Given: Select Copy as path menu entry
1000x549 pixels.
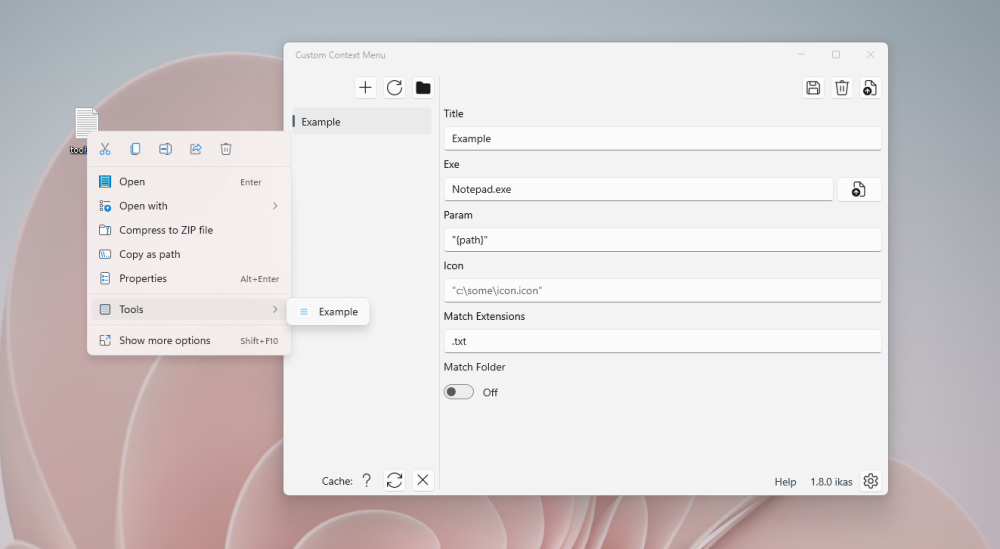Looking at the screenshot, I should (189, 254).
